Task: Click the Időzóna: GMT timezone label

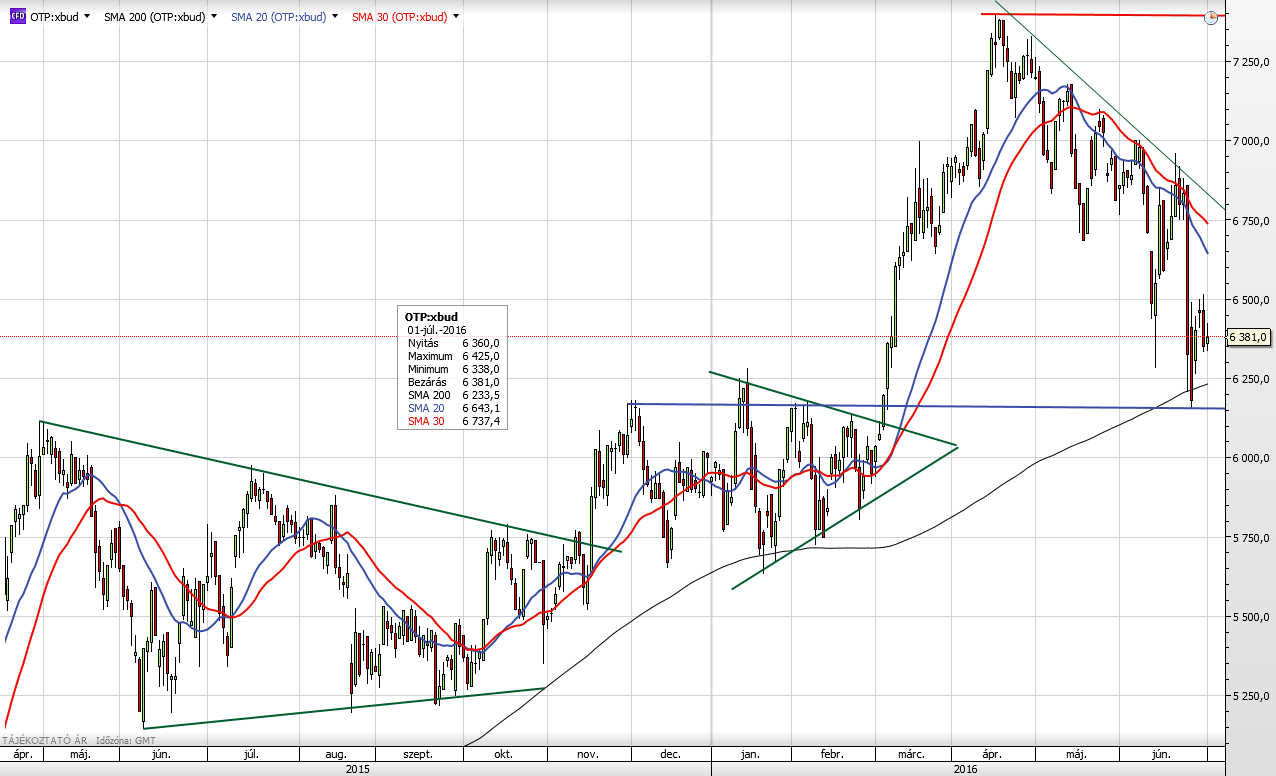Action: (125, 740)
